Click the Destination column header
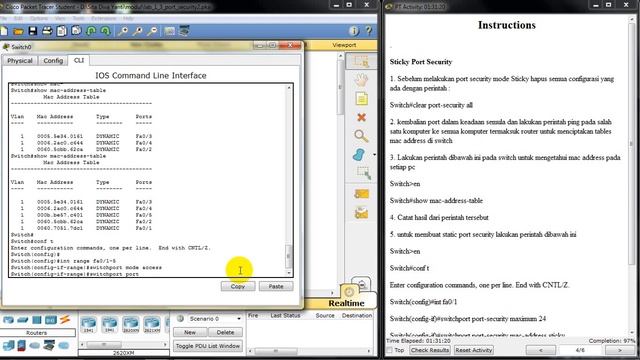Screen dimensions: 640x360 357,316
